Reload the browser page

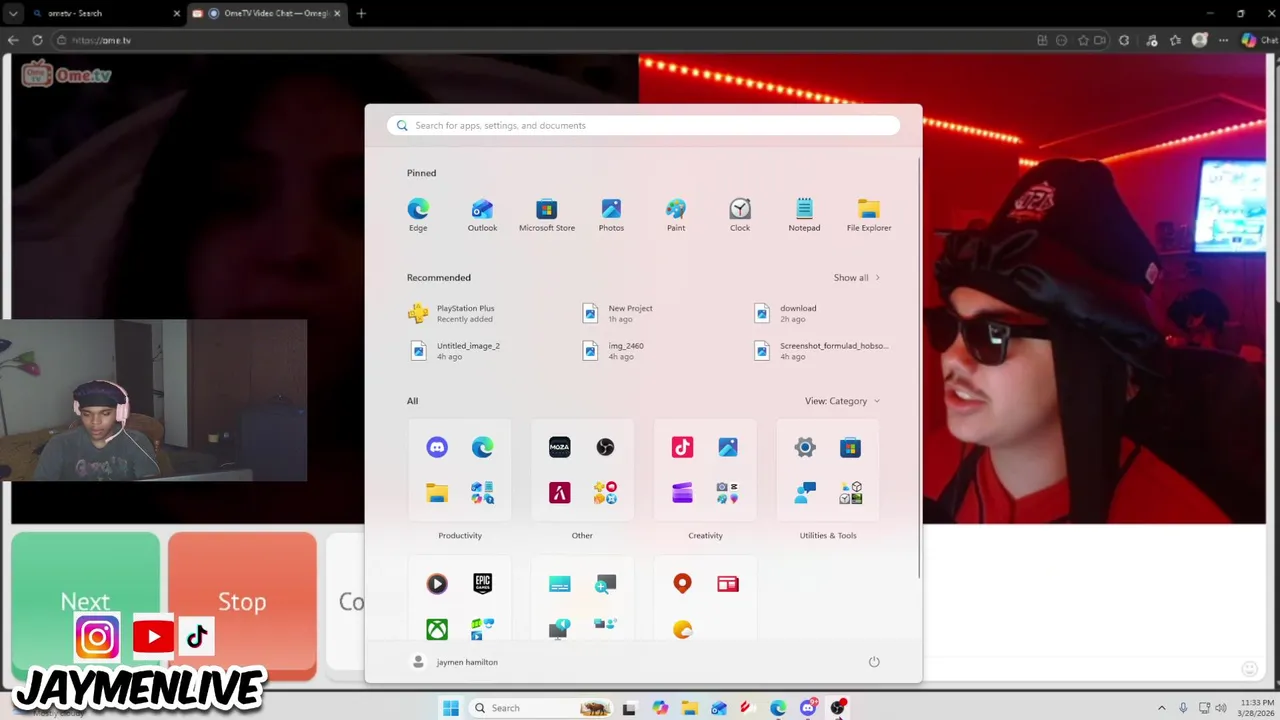[37, 40]
